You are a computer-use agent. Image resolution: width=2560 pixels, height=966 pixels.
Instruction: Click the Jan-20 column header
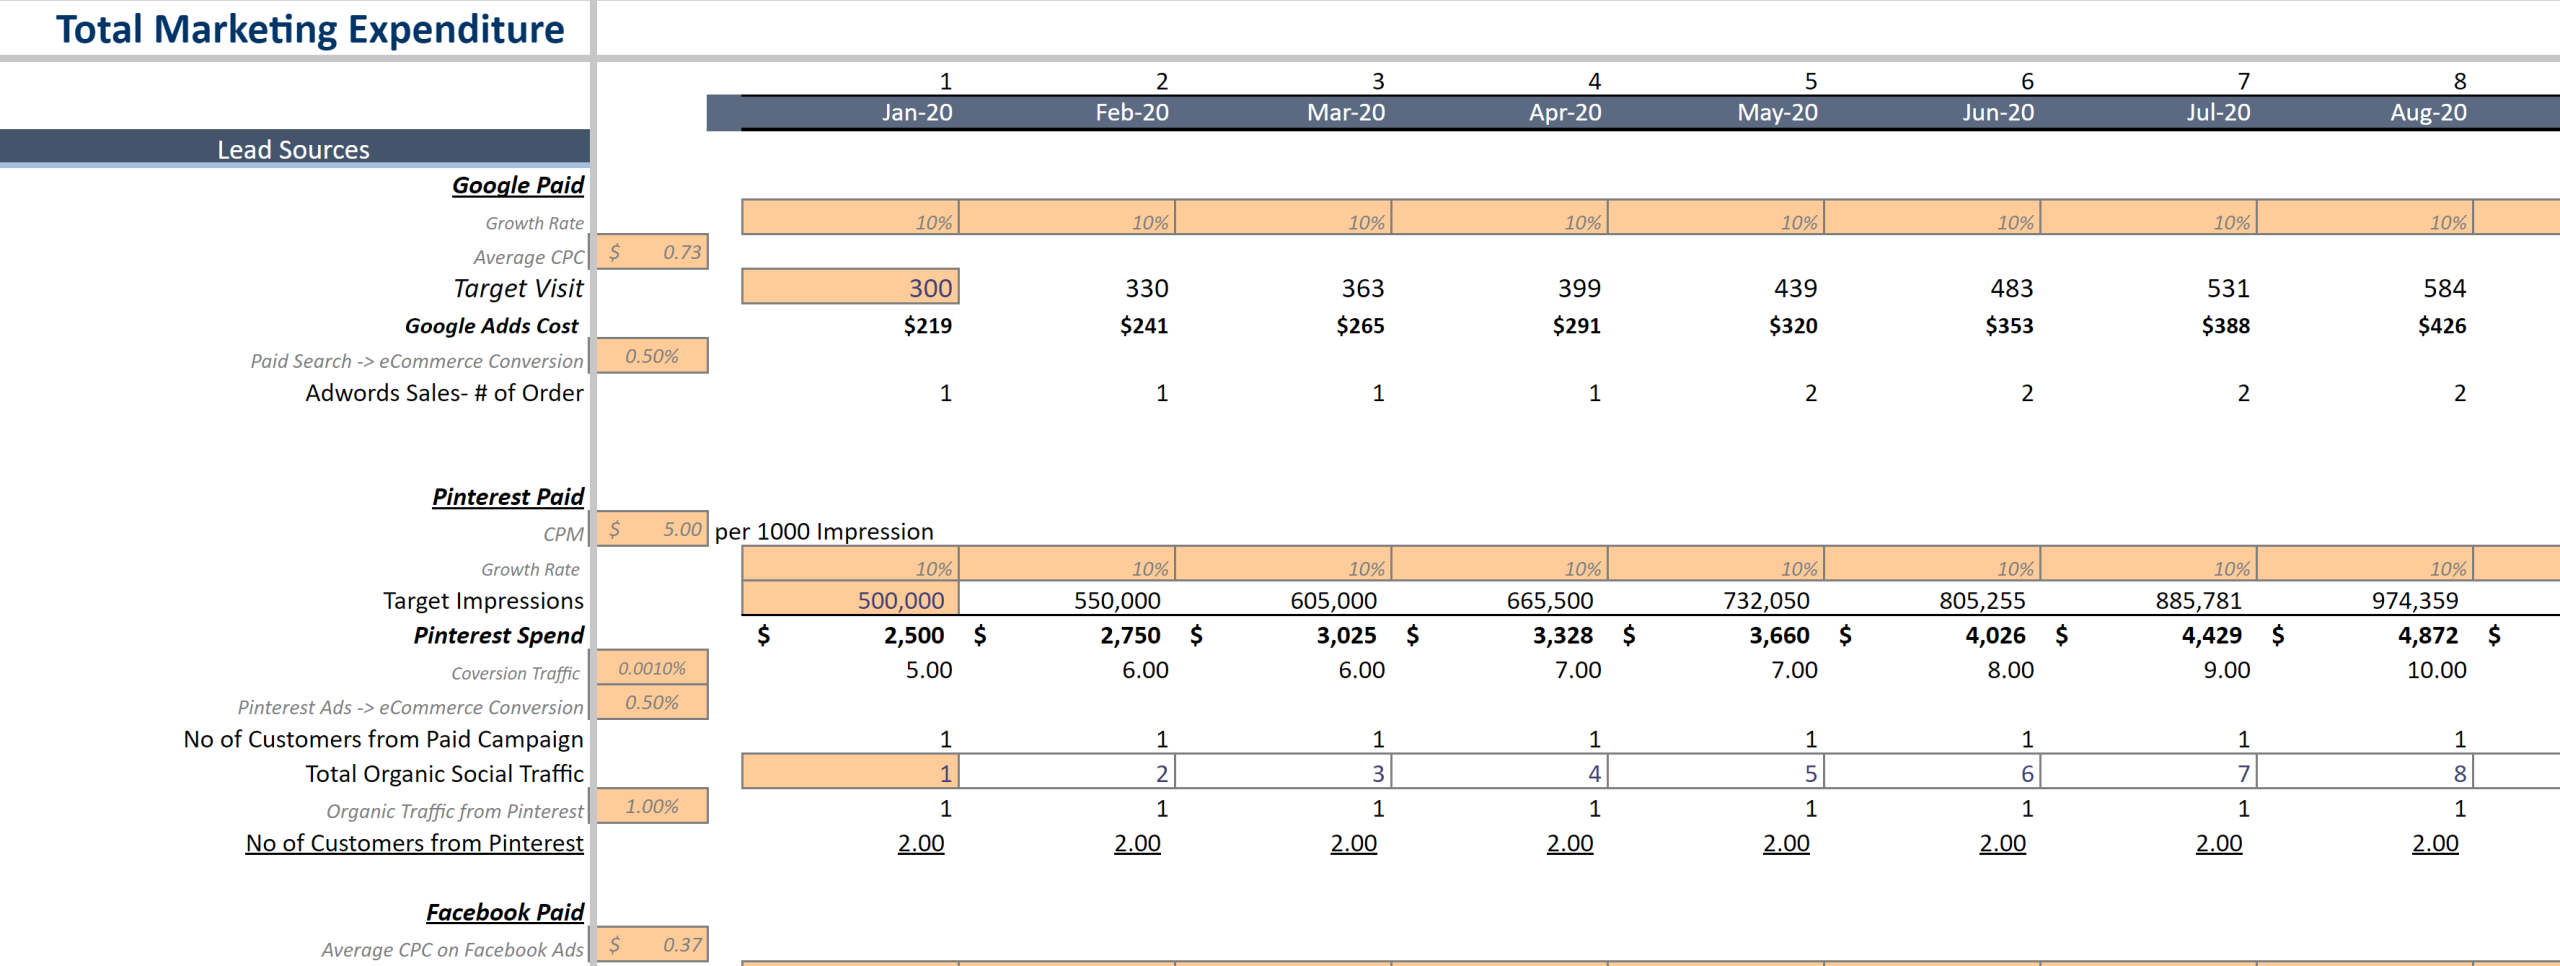pos(918,113)
